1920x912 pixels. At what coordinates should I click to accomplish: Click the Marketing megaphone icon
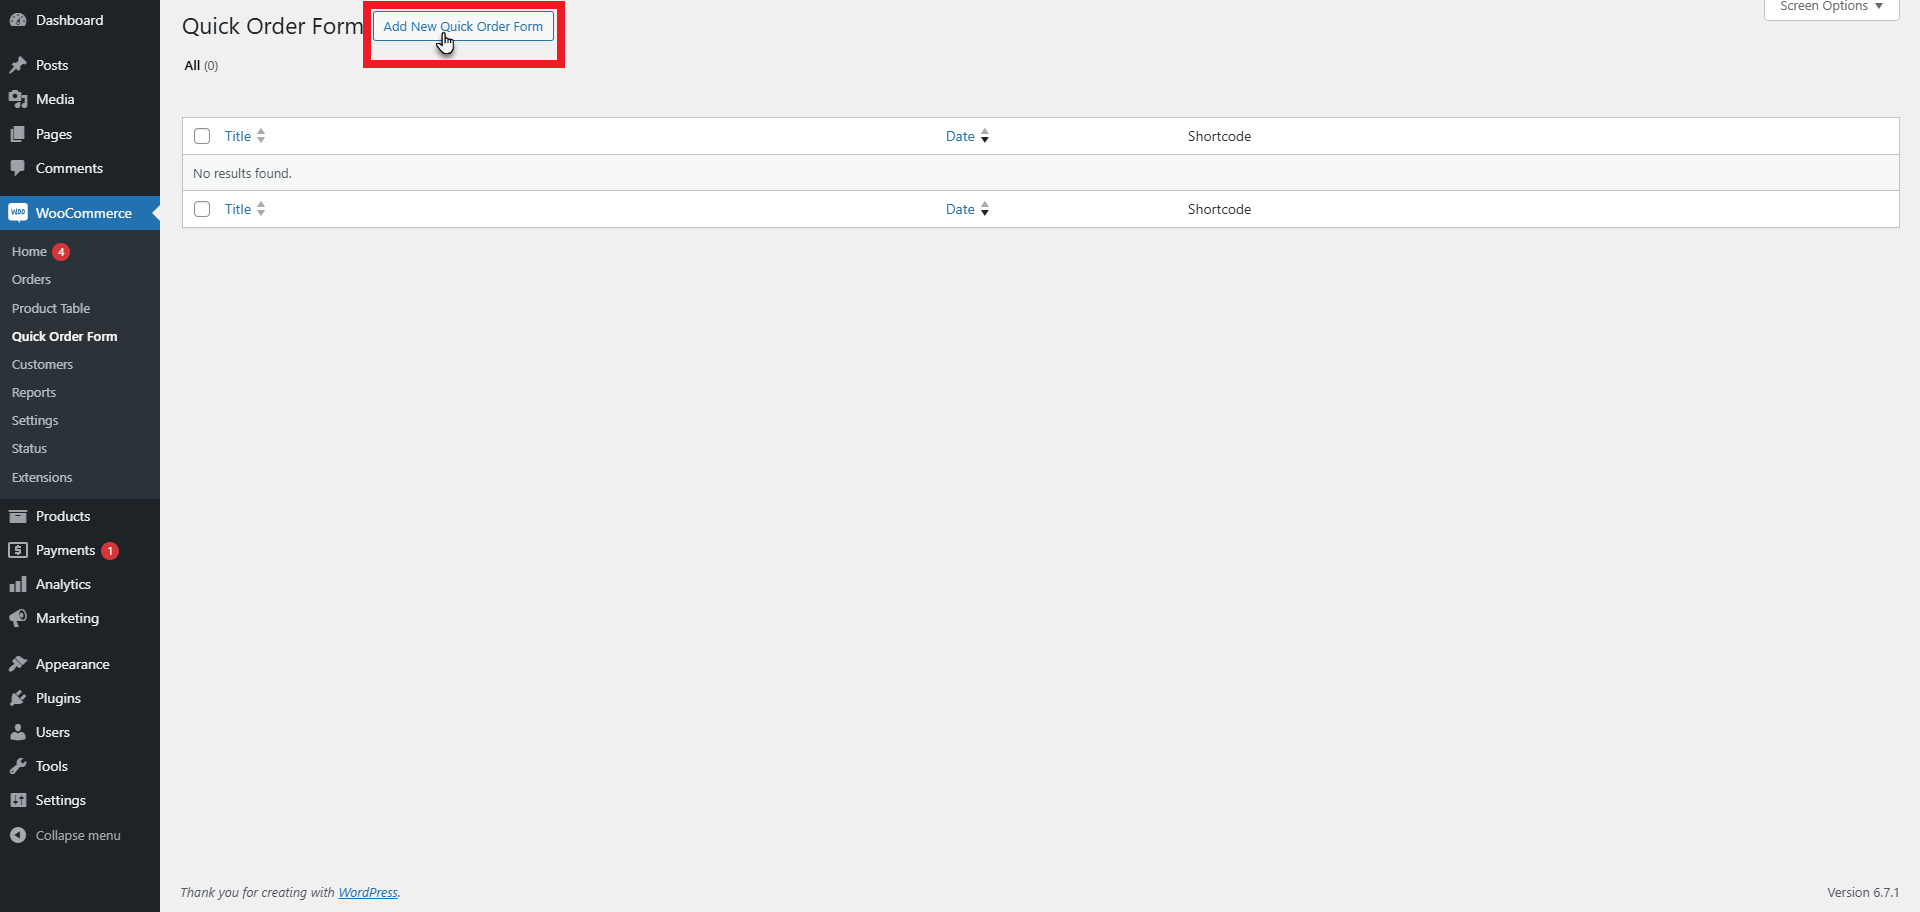[18, 617]
